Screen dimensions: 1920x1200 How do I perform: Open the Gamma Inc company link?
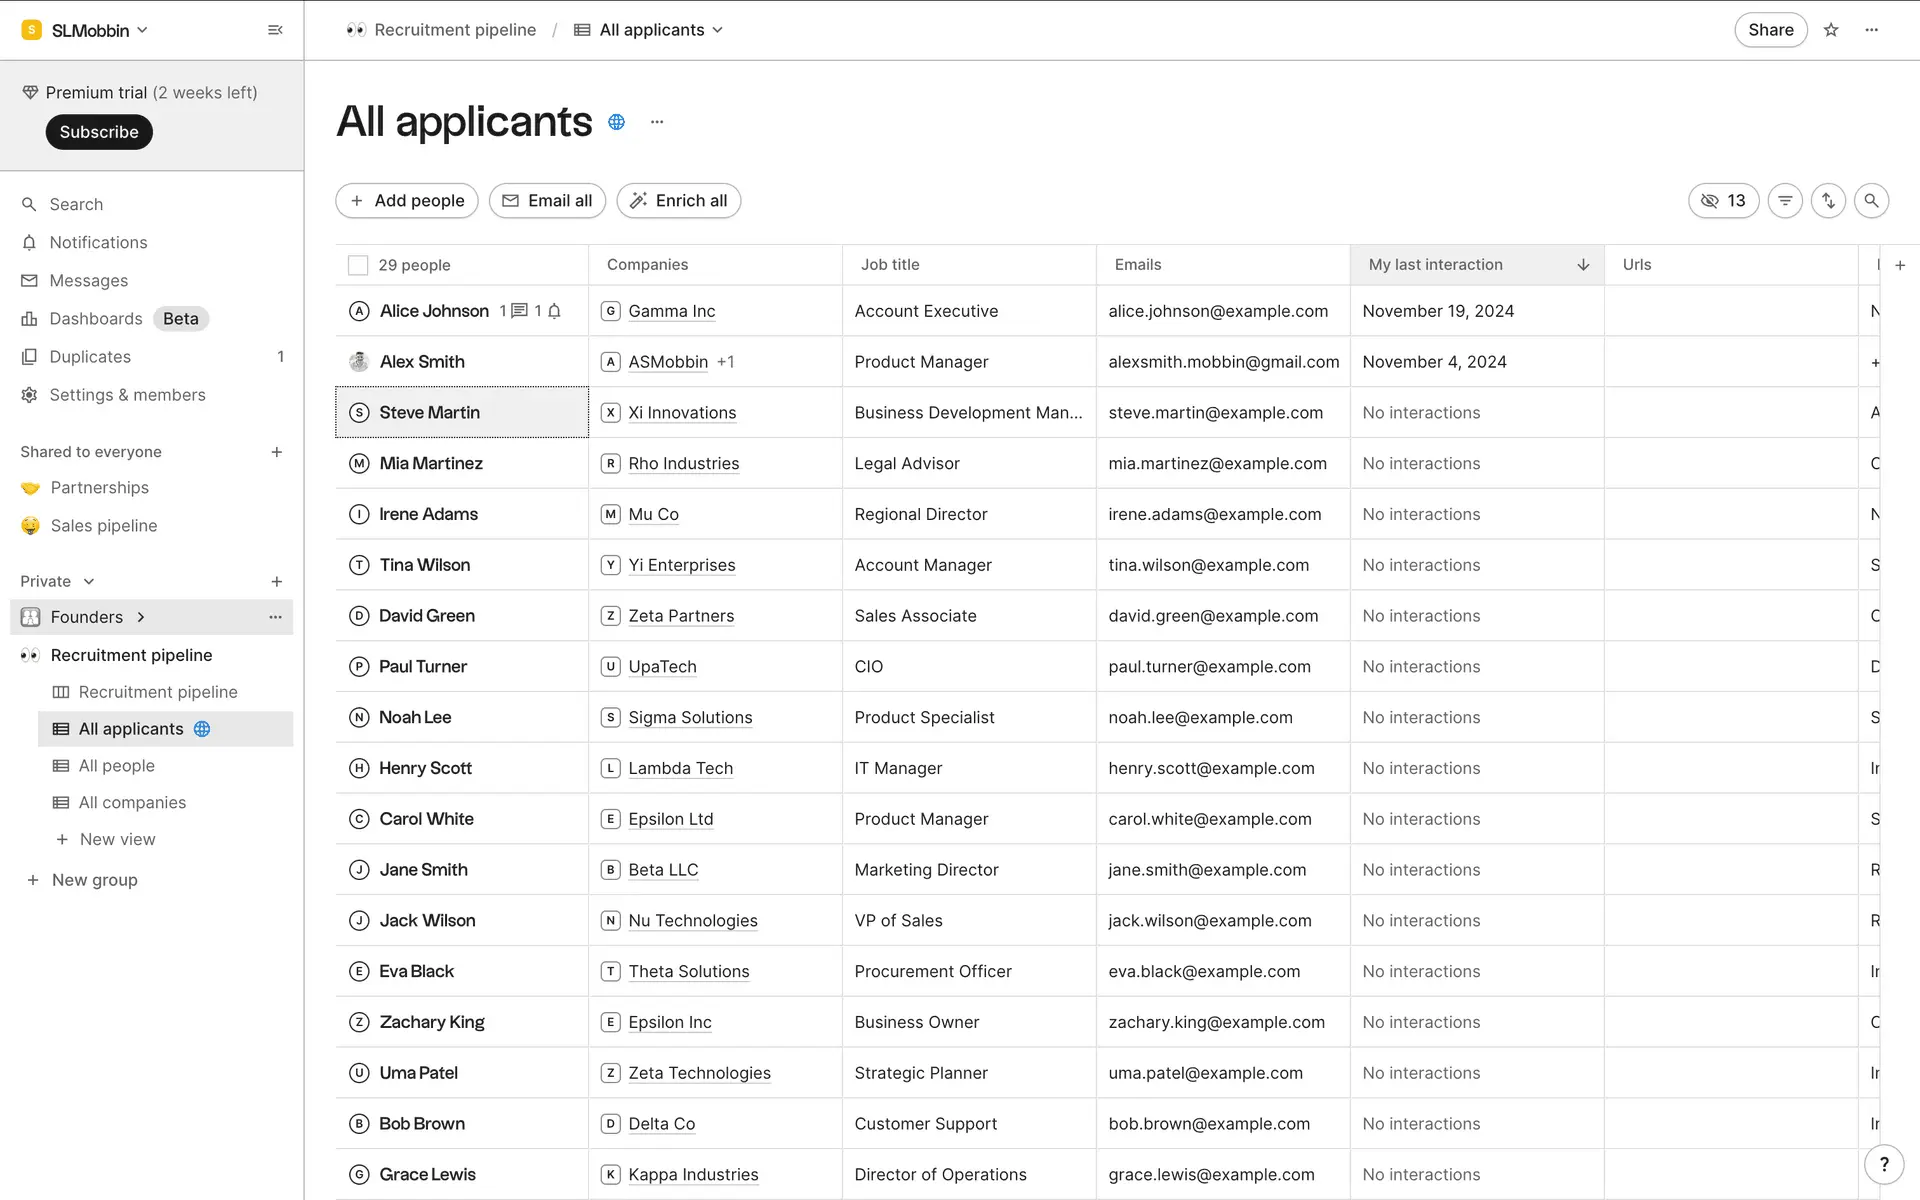tap(671, 311)
